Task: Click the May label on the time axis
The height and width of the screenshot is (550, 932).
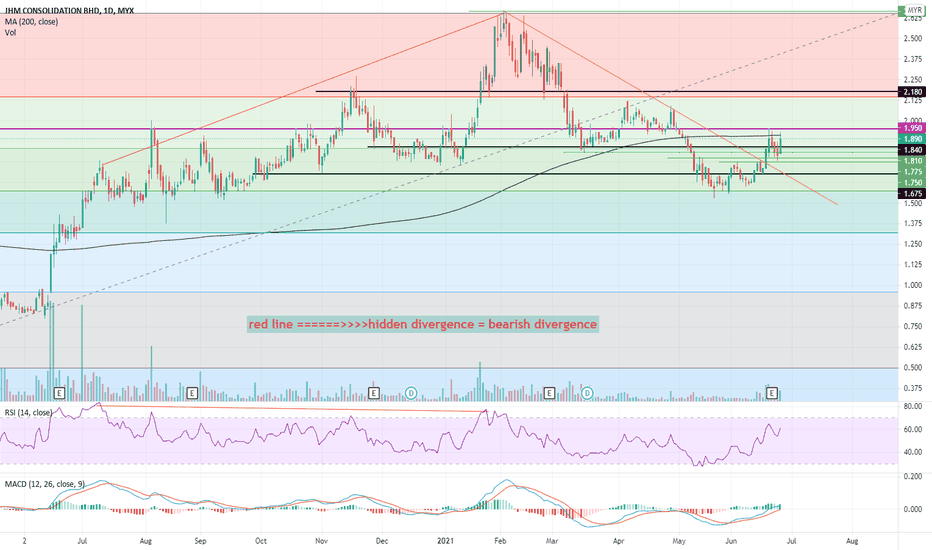Action: (679, 540)
